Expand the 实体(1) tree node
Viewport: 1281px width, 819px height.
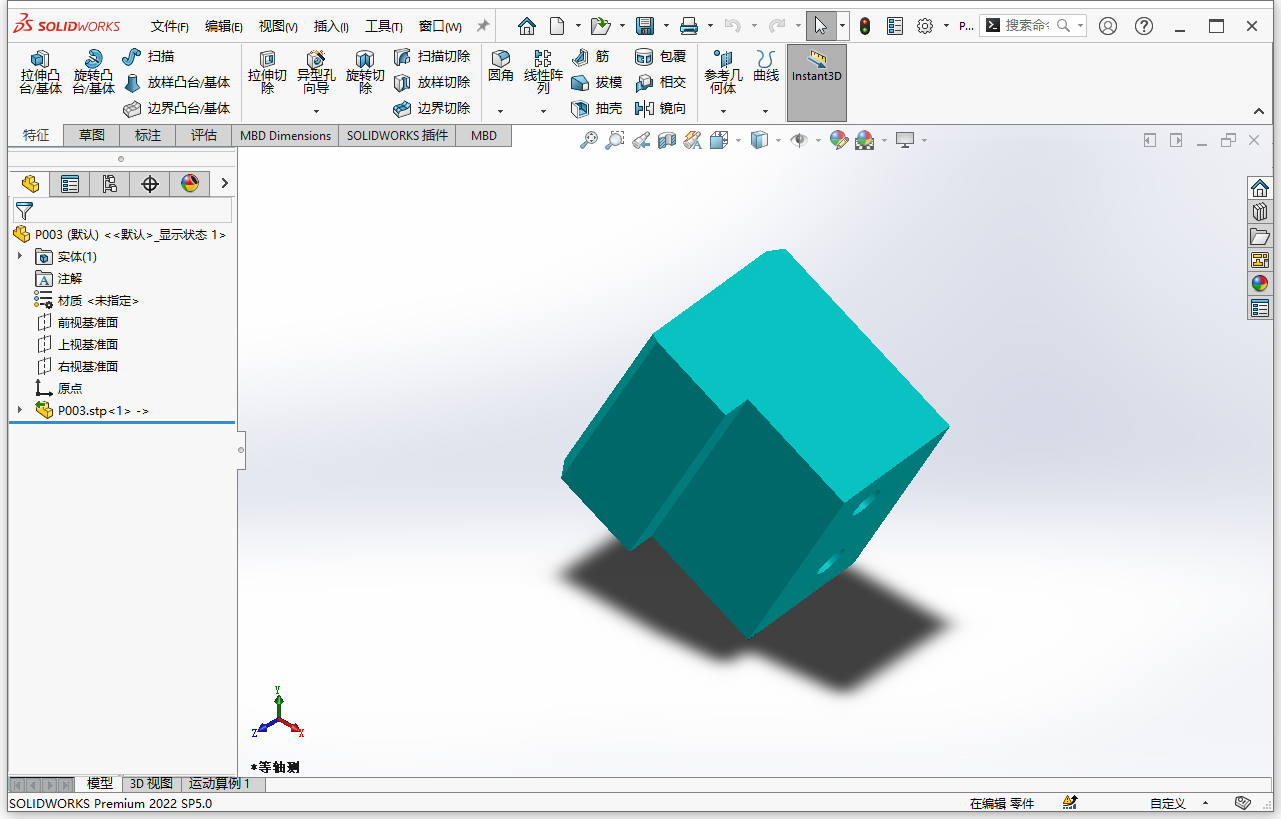(20, 257)
